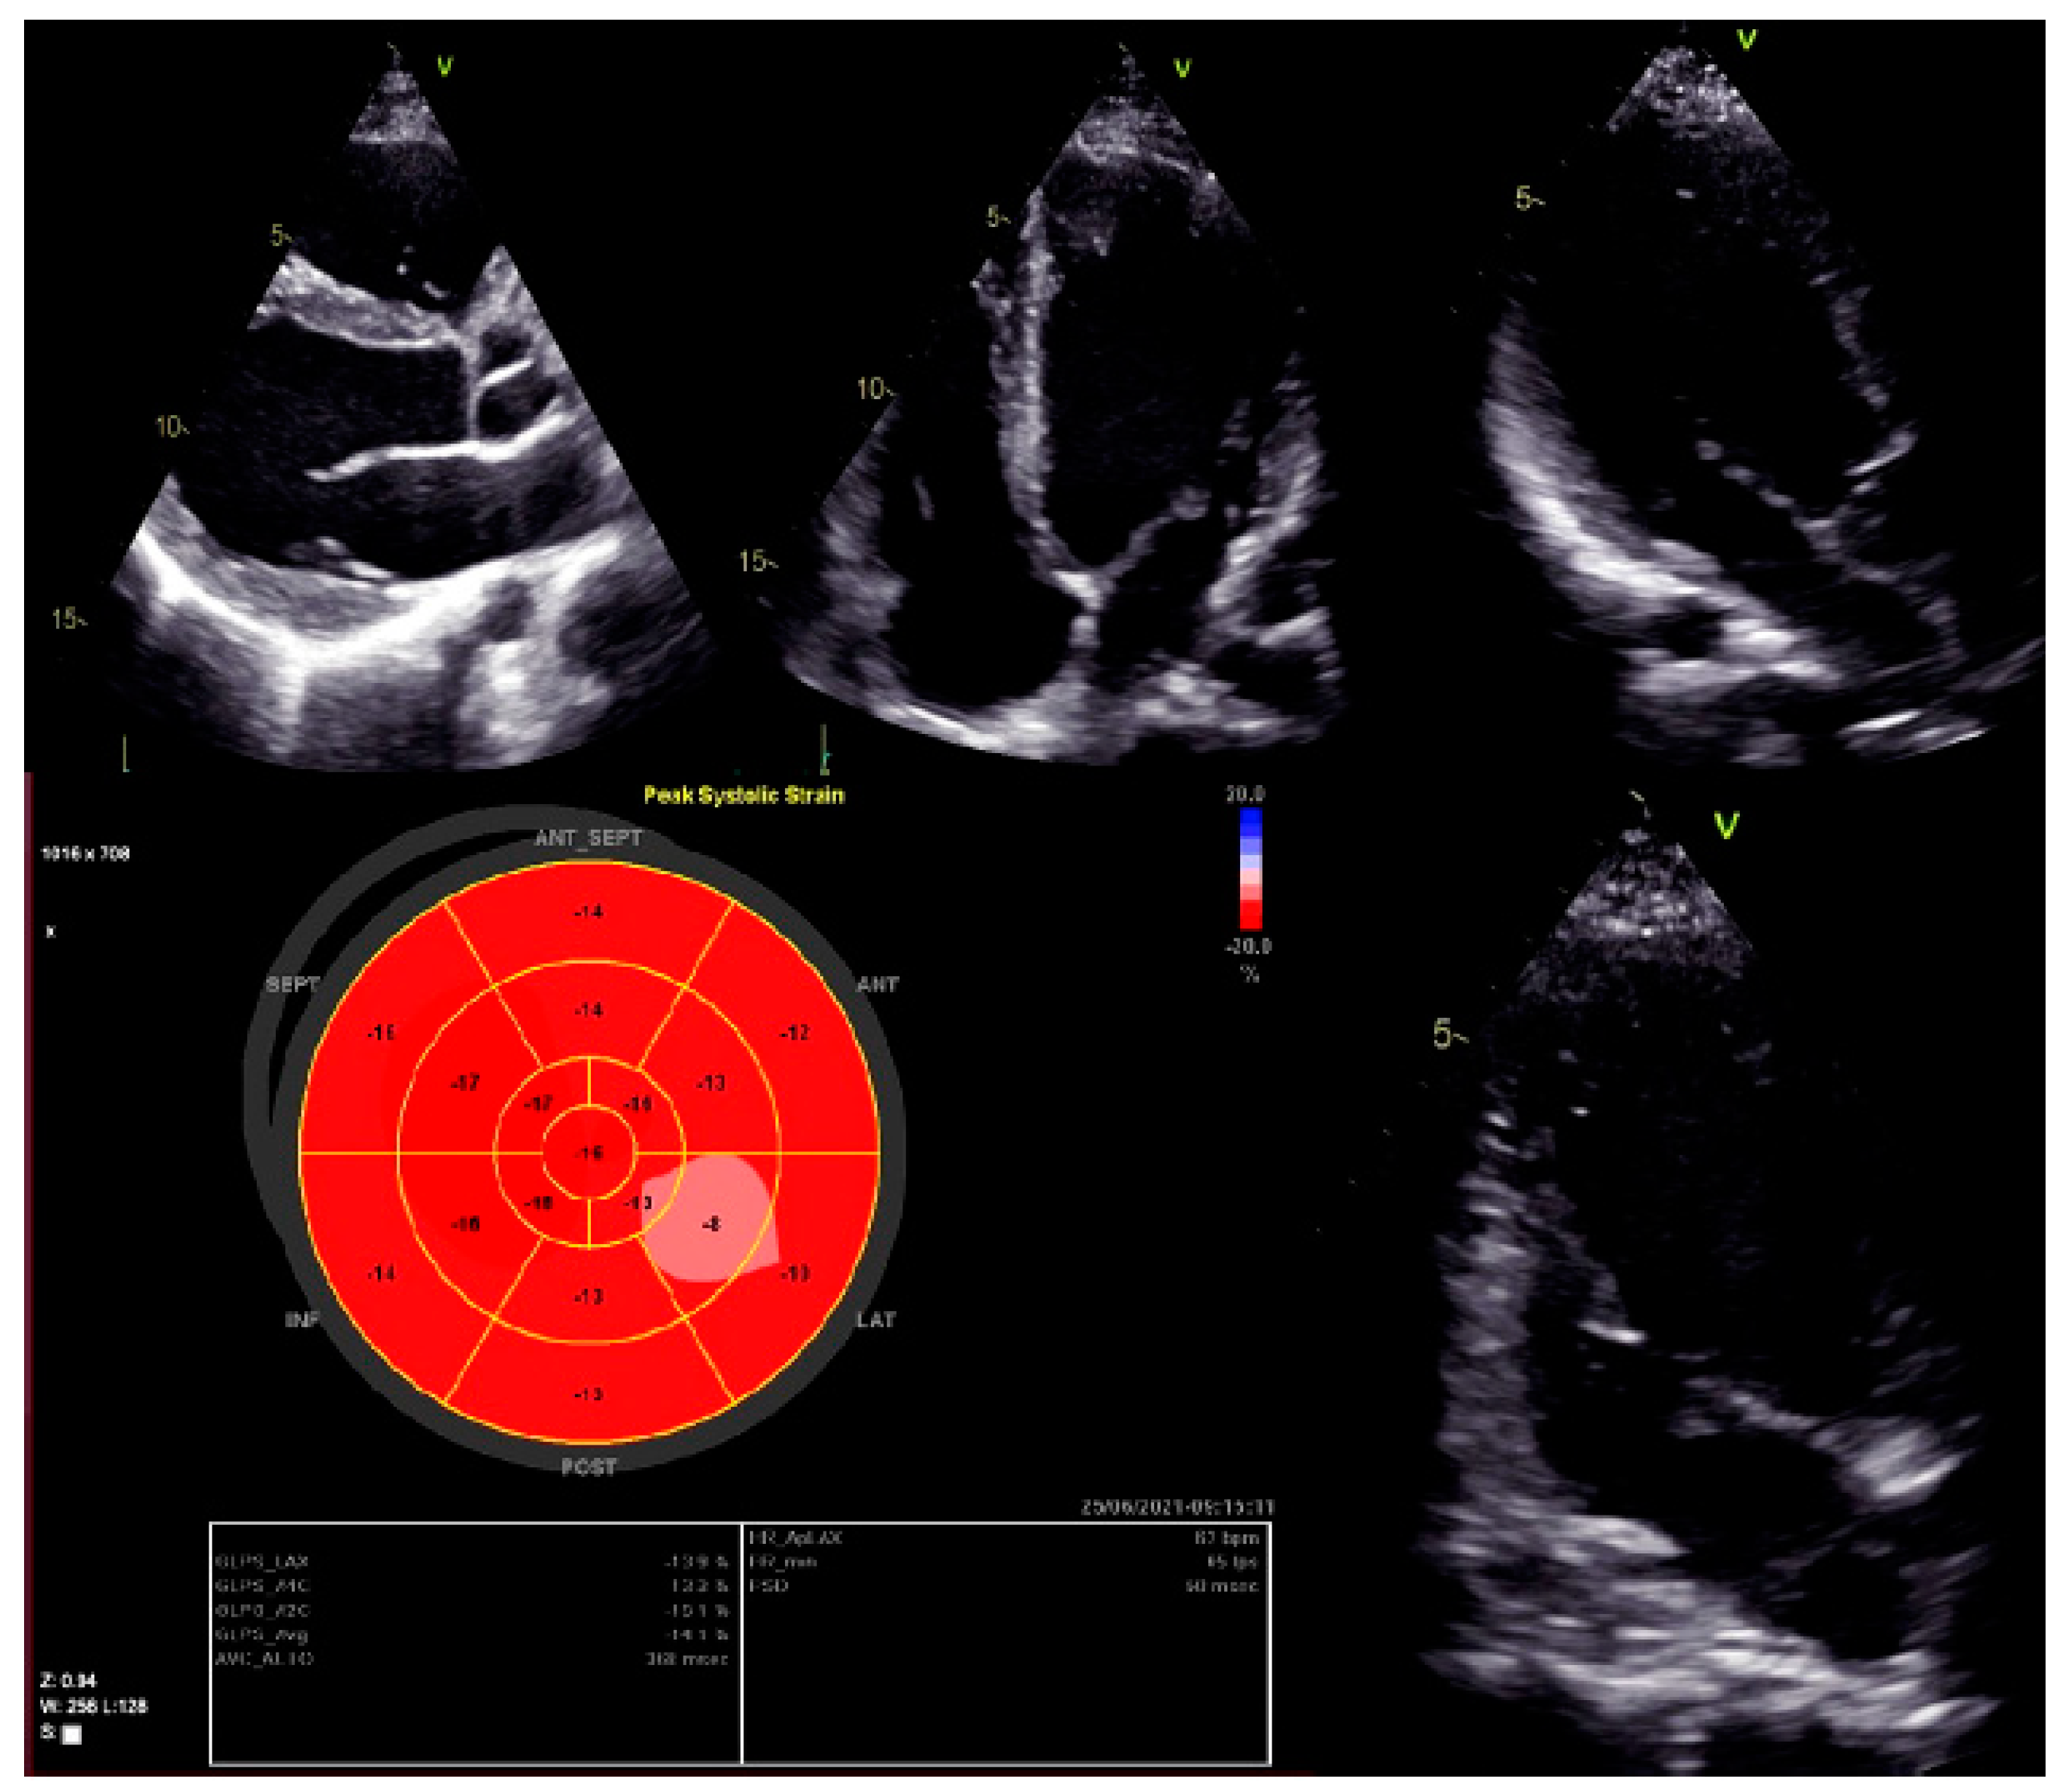Viewport: 2066px width, 1792px height.
Task: Open the parasternal long-axis image top left
Action: coord(400,450)
